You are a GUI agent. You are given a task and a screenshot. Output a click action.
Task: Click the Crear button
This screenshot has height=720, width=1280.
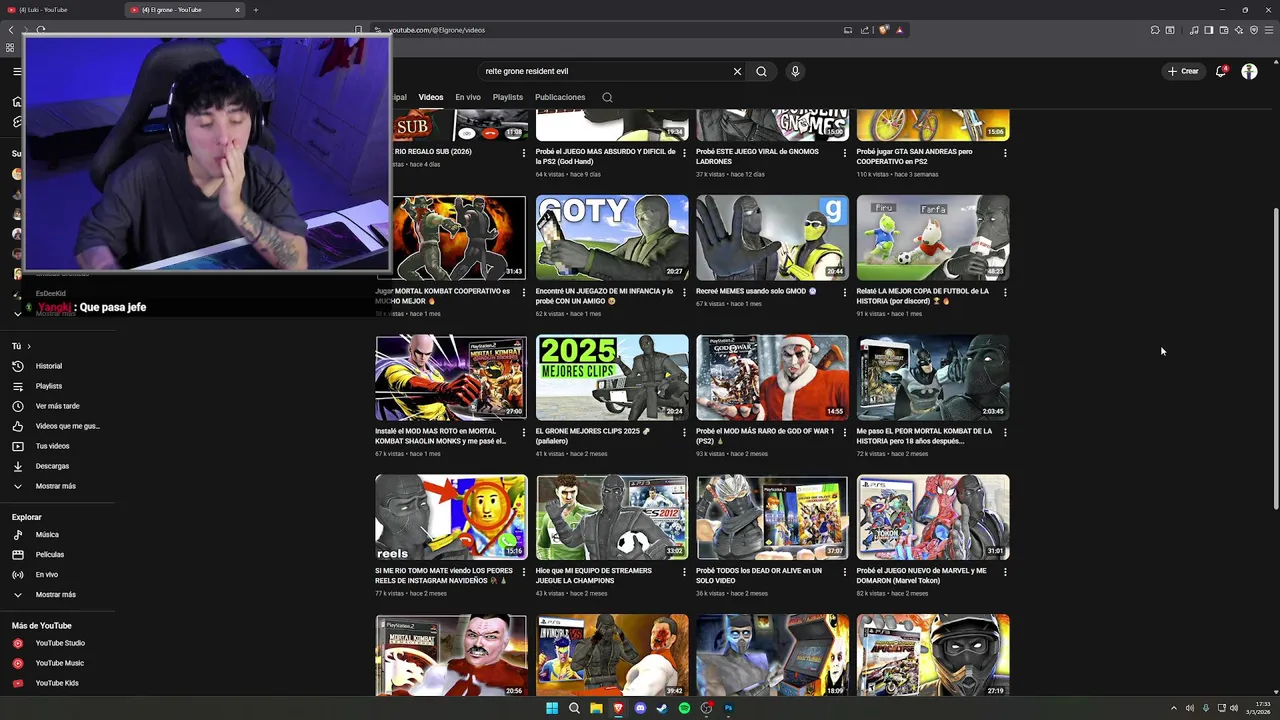(1182, 71)
